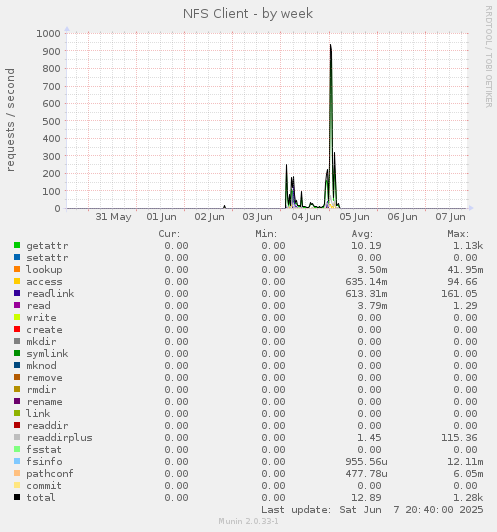Select the mknod legend label
This screenshot has height=532, width=497.
coord(41,366)
